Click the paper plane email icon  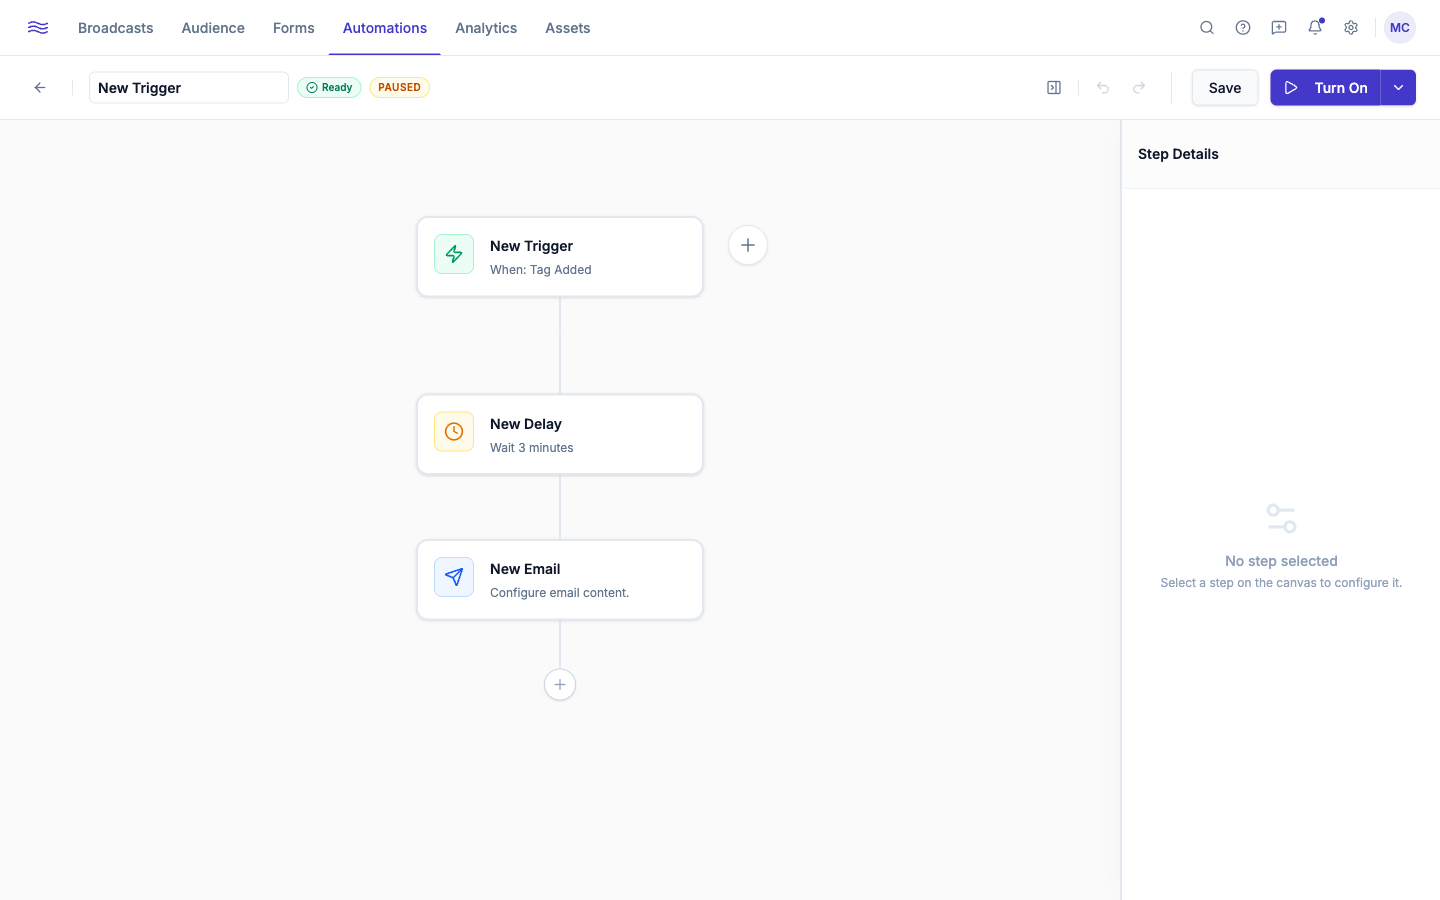point(454,577)
